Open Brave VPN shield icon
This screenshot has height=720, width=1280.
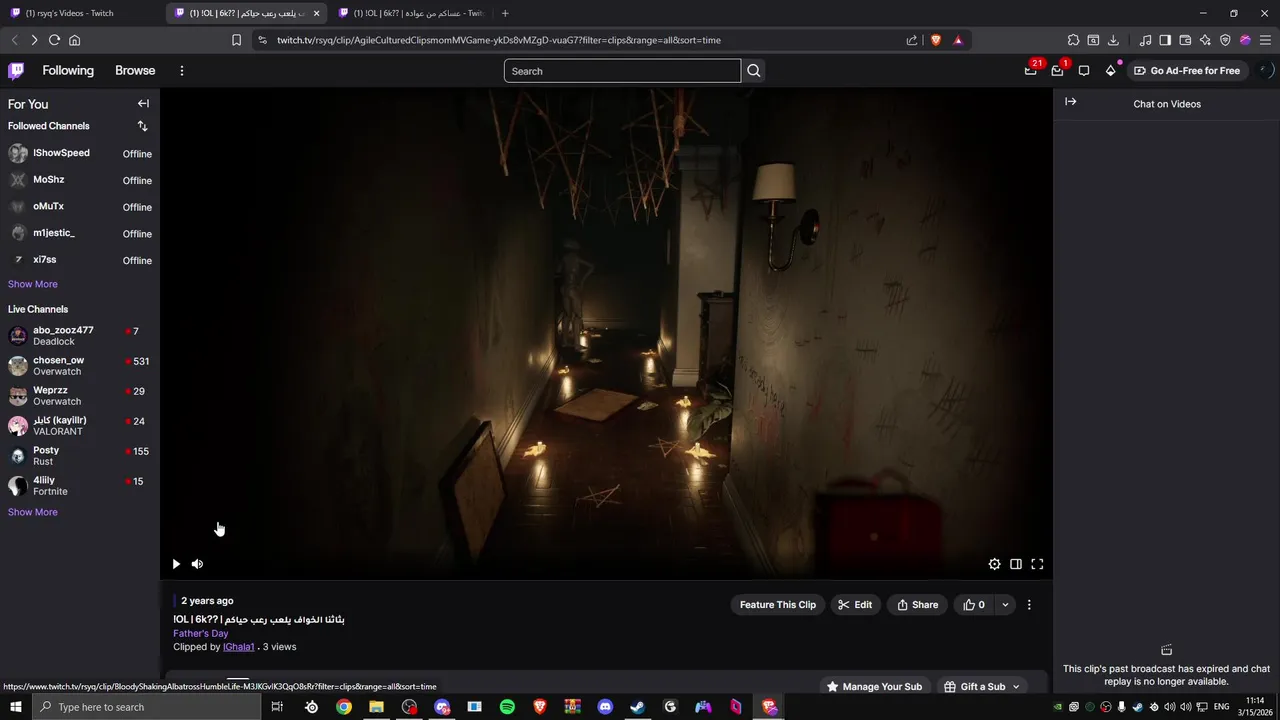click(1225, 40)
